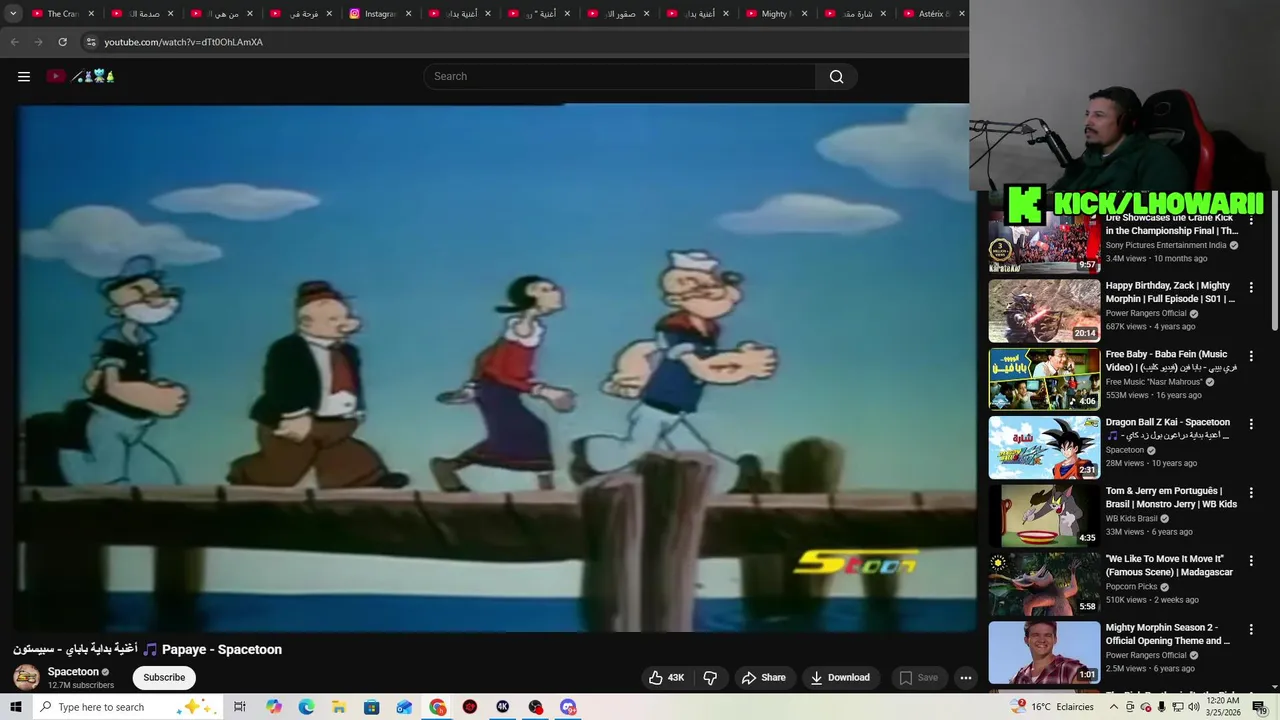Show hidden system tray icons
The width and height of the screenshot is (1280, 720).
pos(1113,707)
